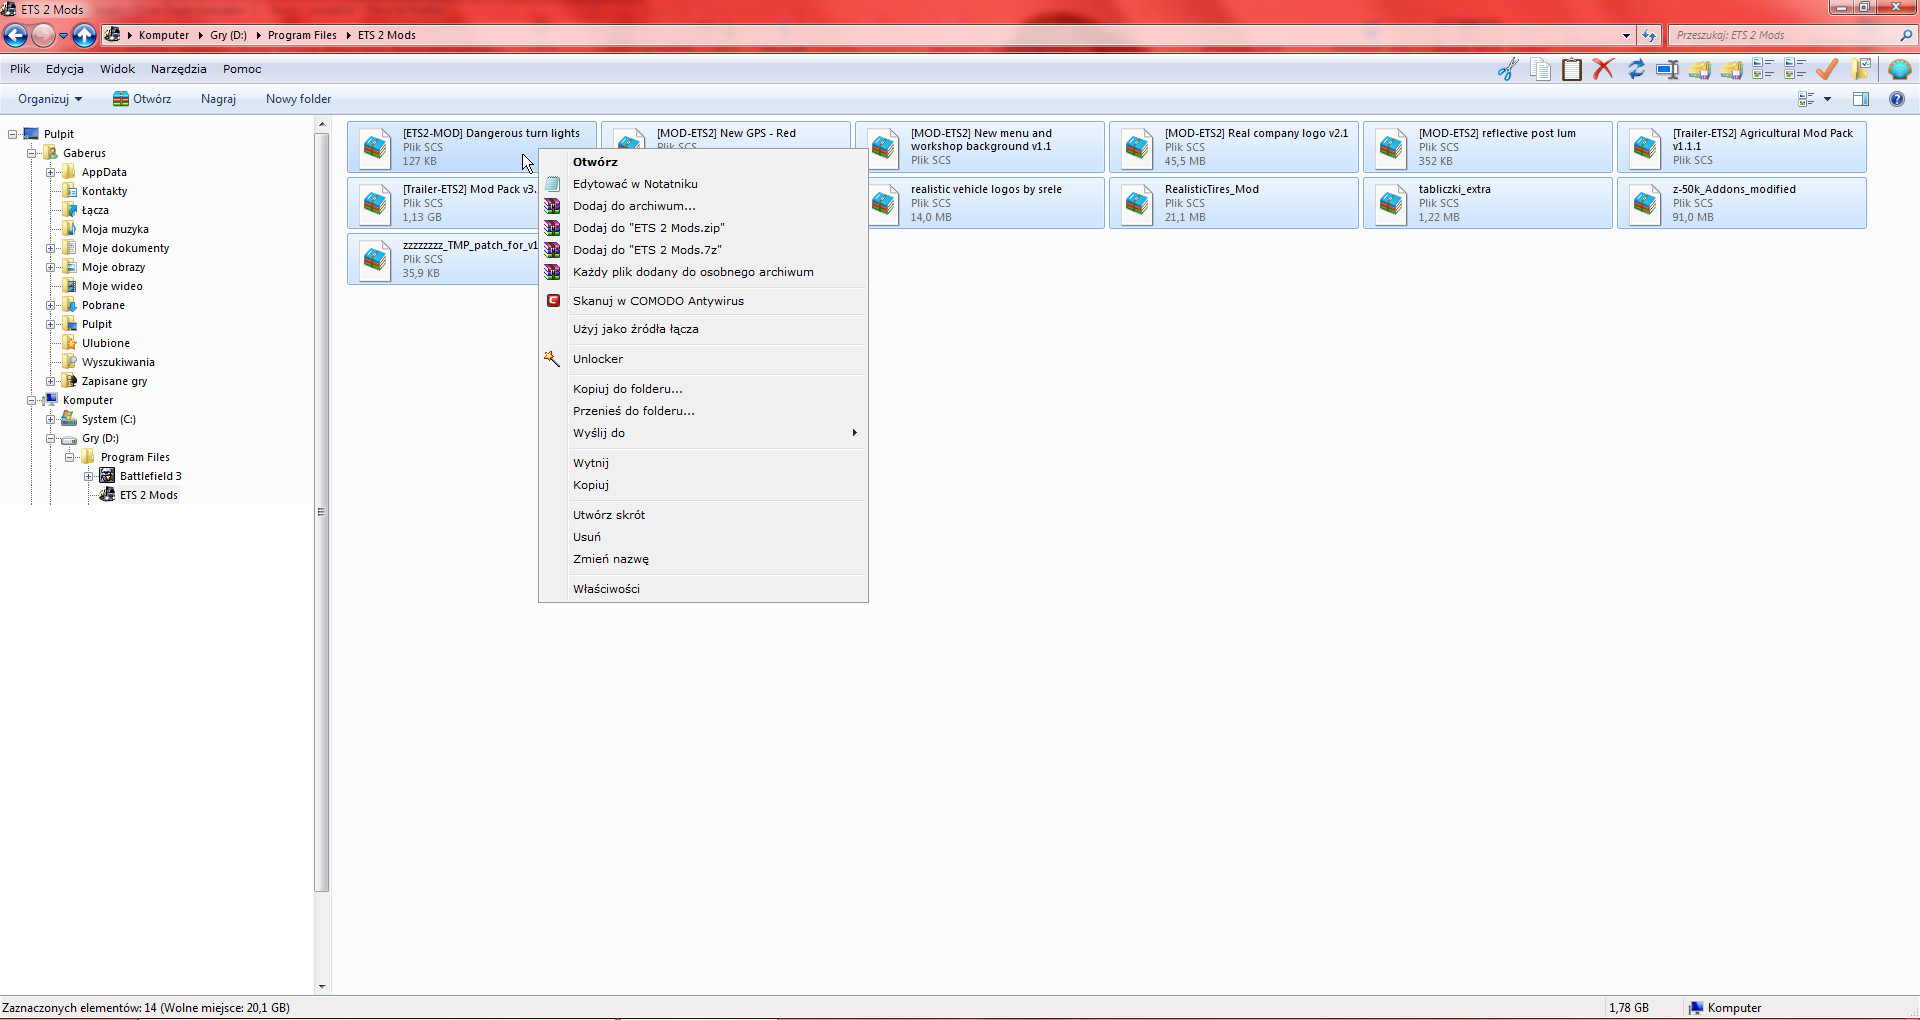The width and height of the screenshot is (1920, 1020).
Task: Click the RealisticTires_Mod file icon
Action: [1137, 203]
